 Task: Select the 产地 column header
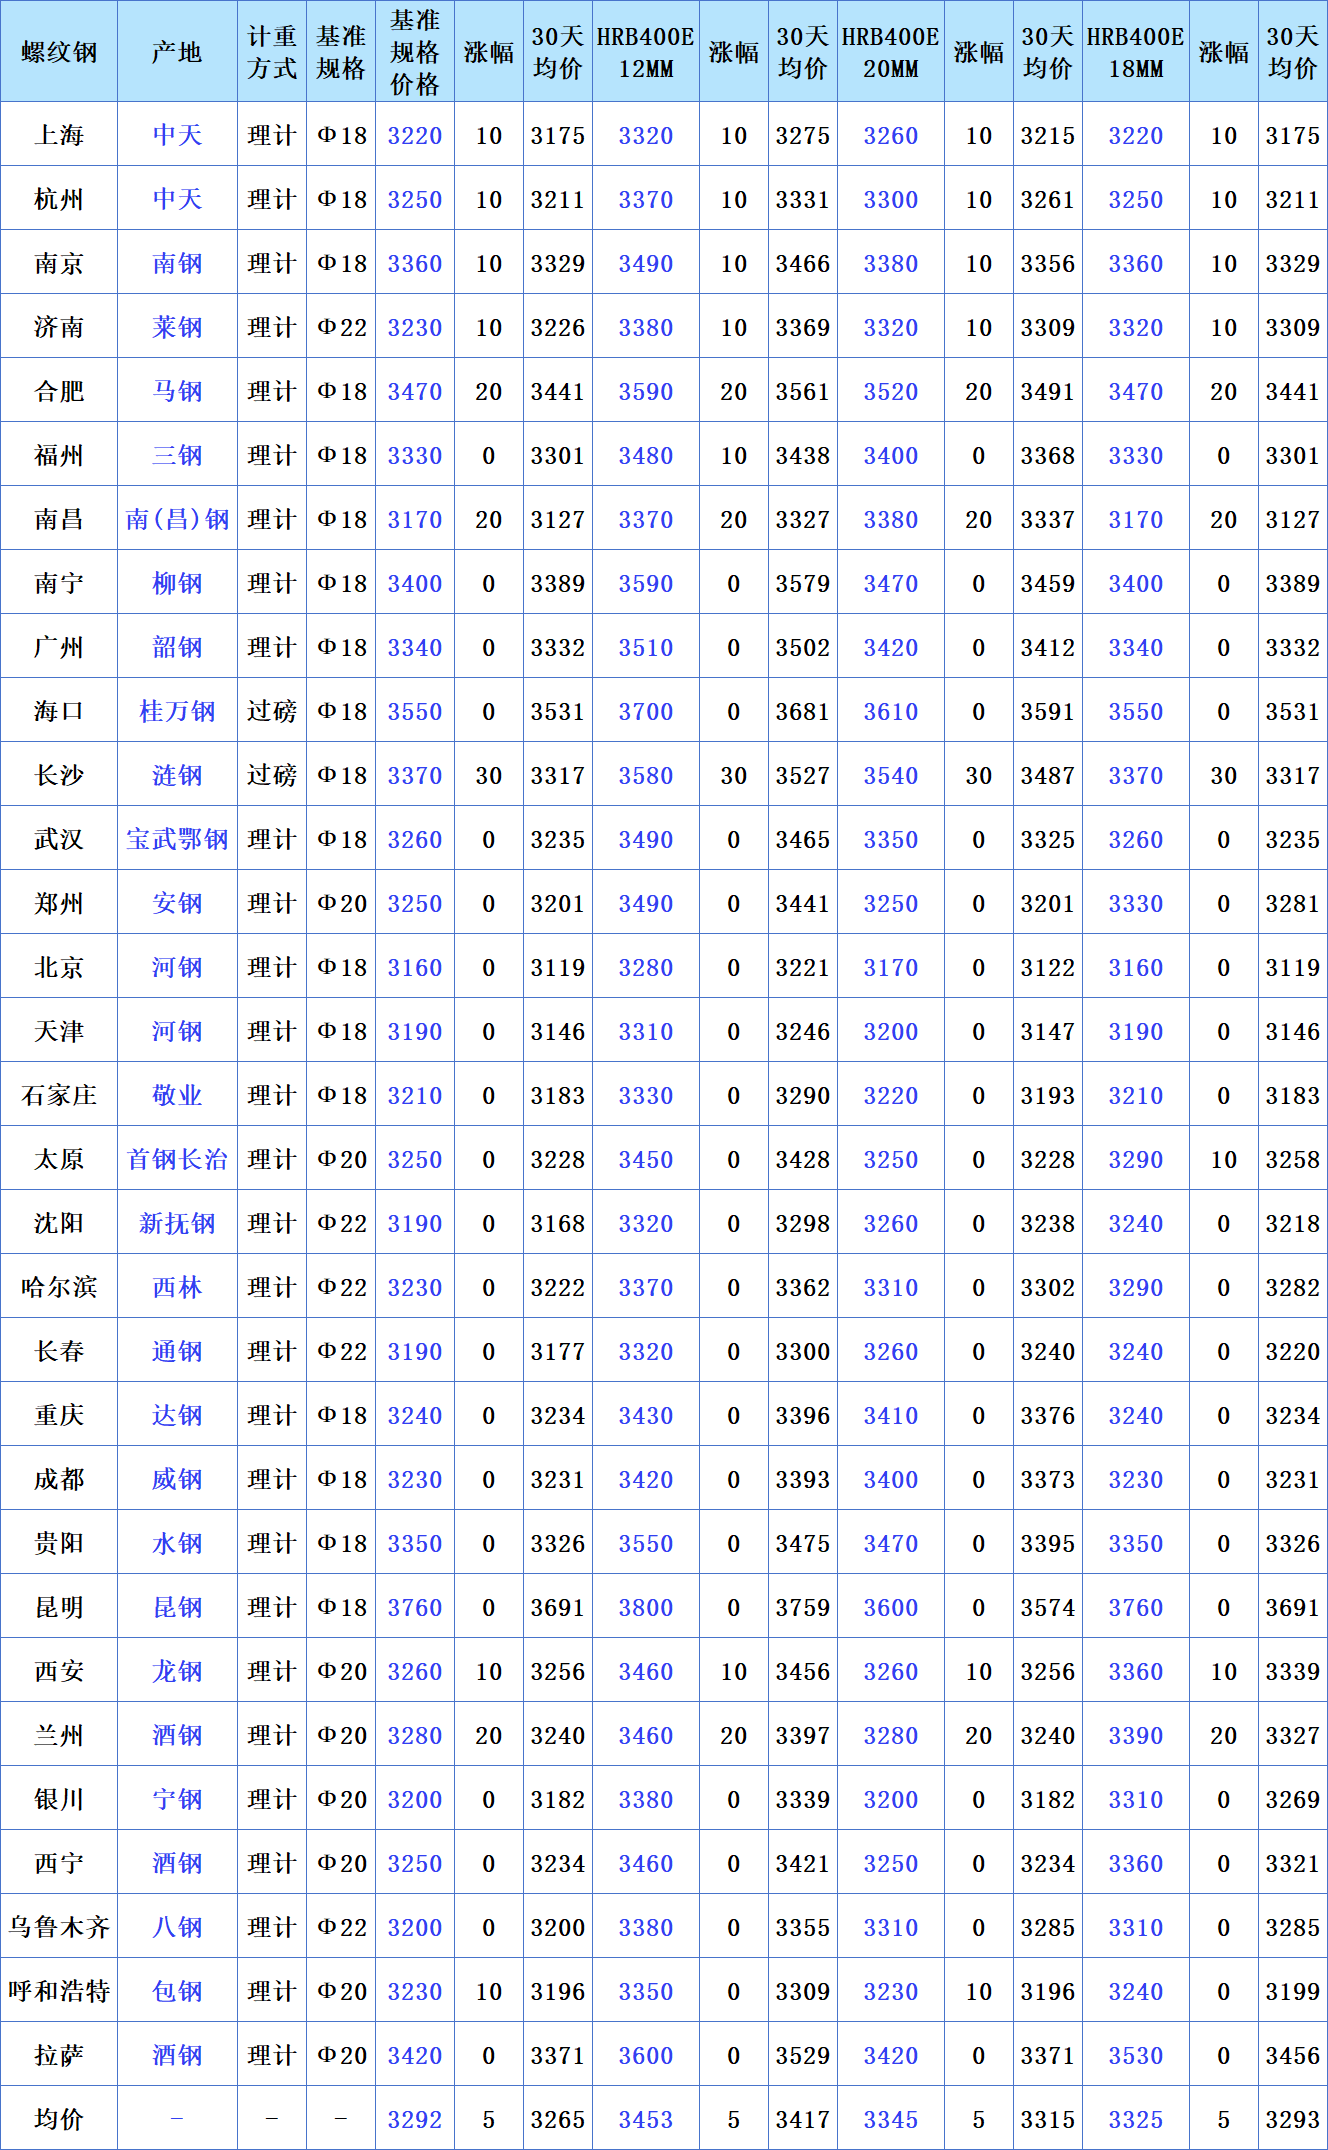[177, 52]
